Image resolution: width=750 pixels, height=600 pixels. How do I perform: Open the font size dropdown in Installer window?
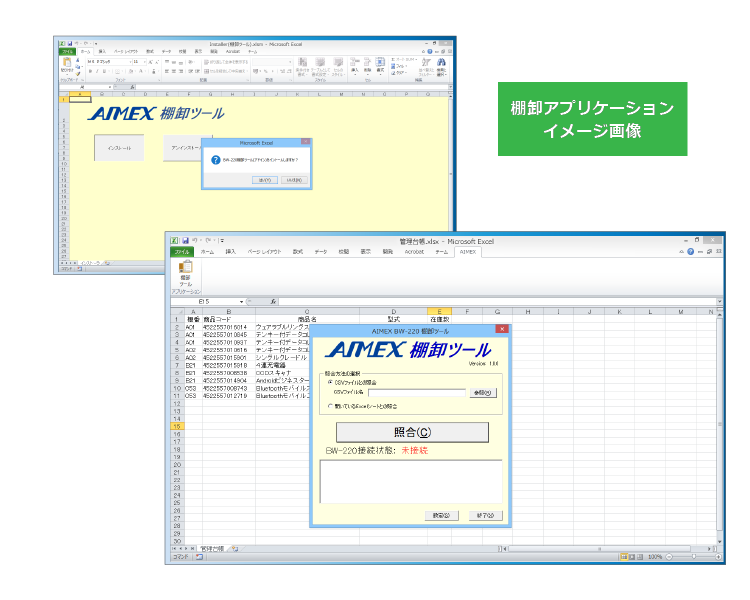click(x=144, y=62)
